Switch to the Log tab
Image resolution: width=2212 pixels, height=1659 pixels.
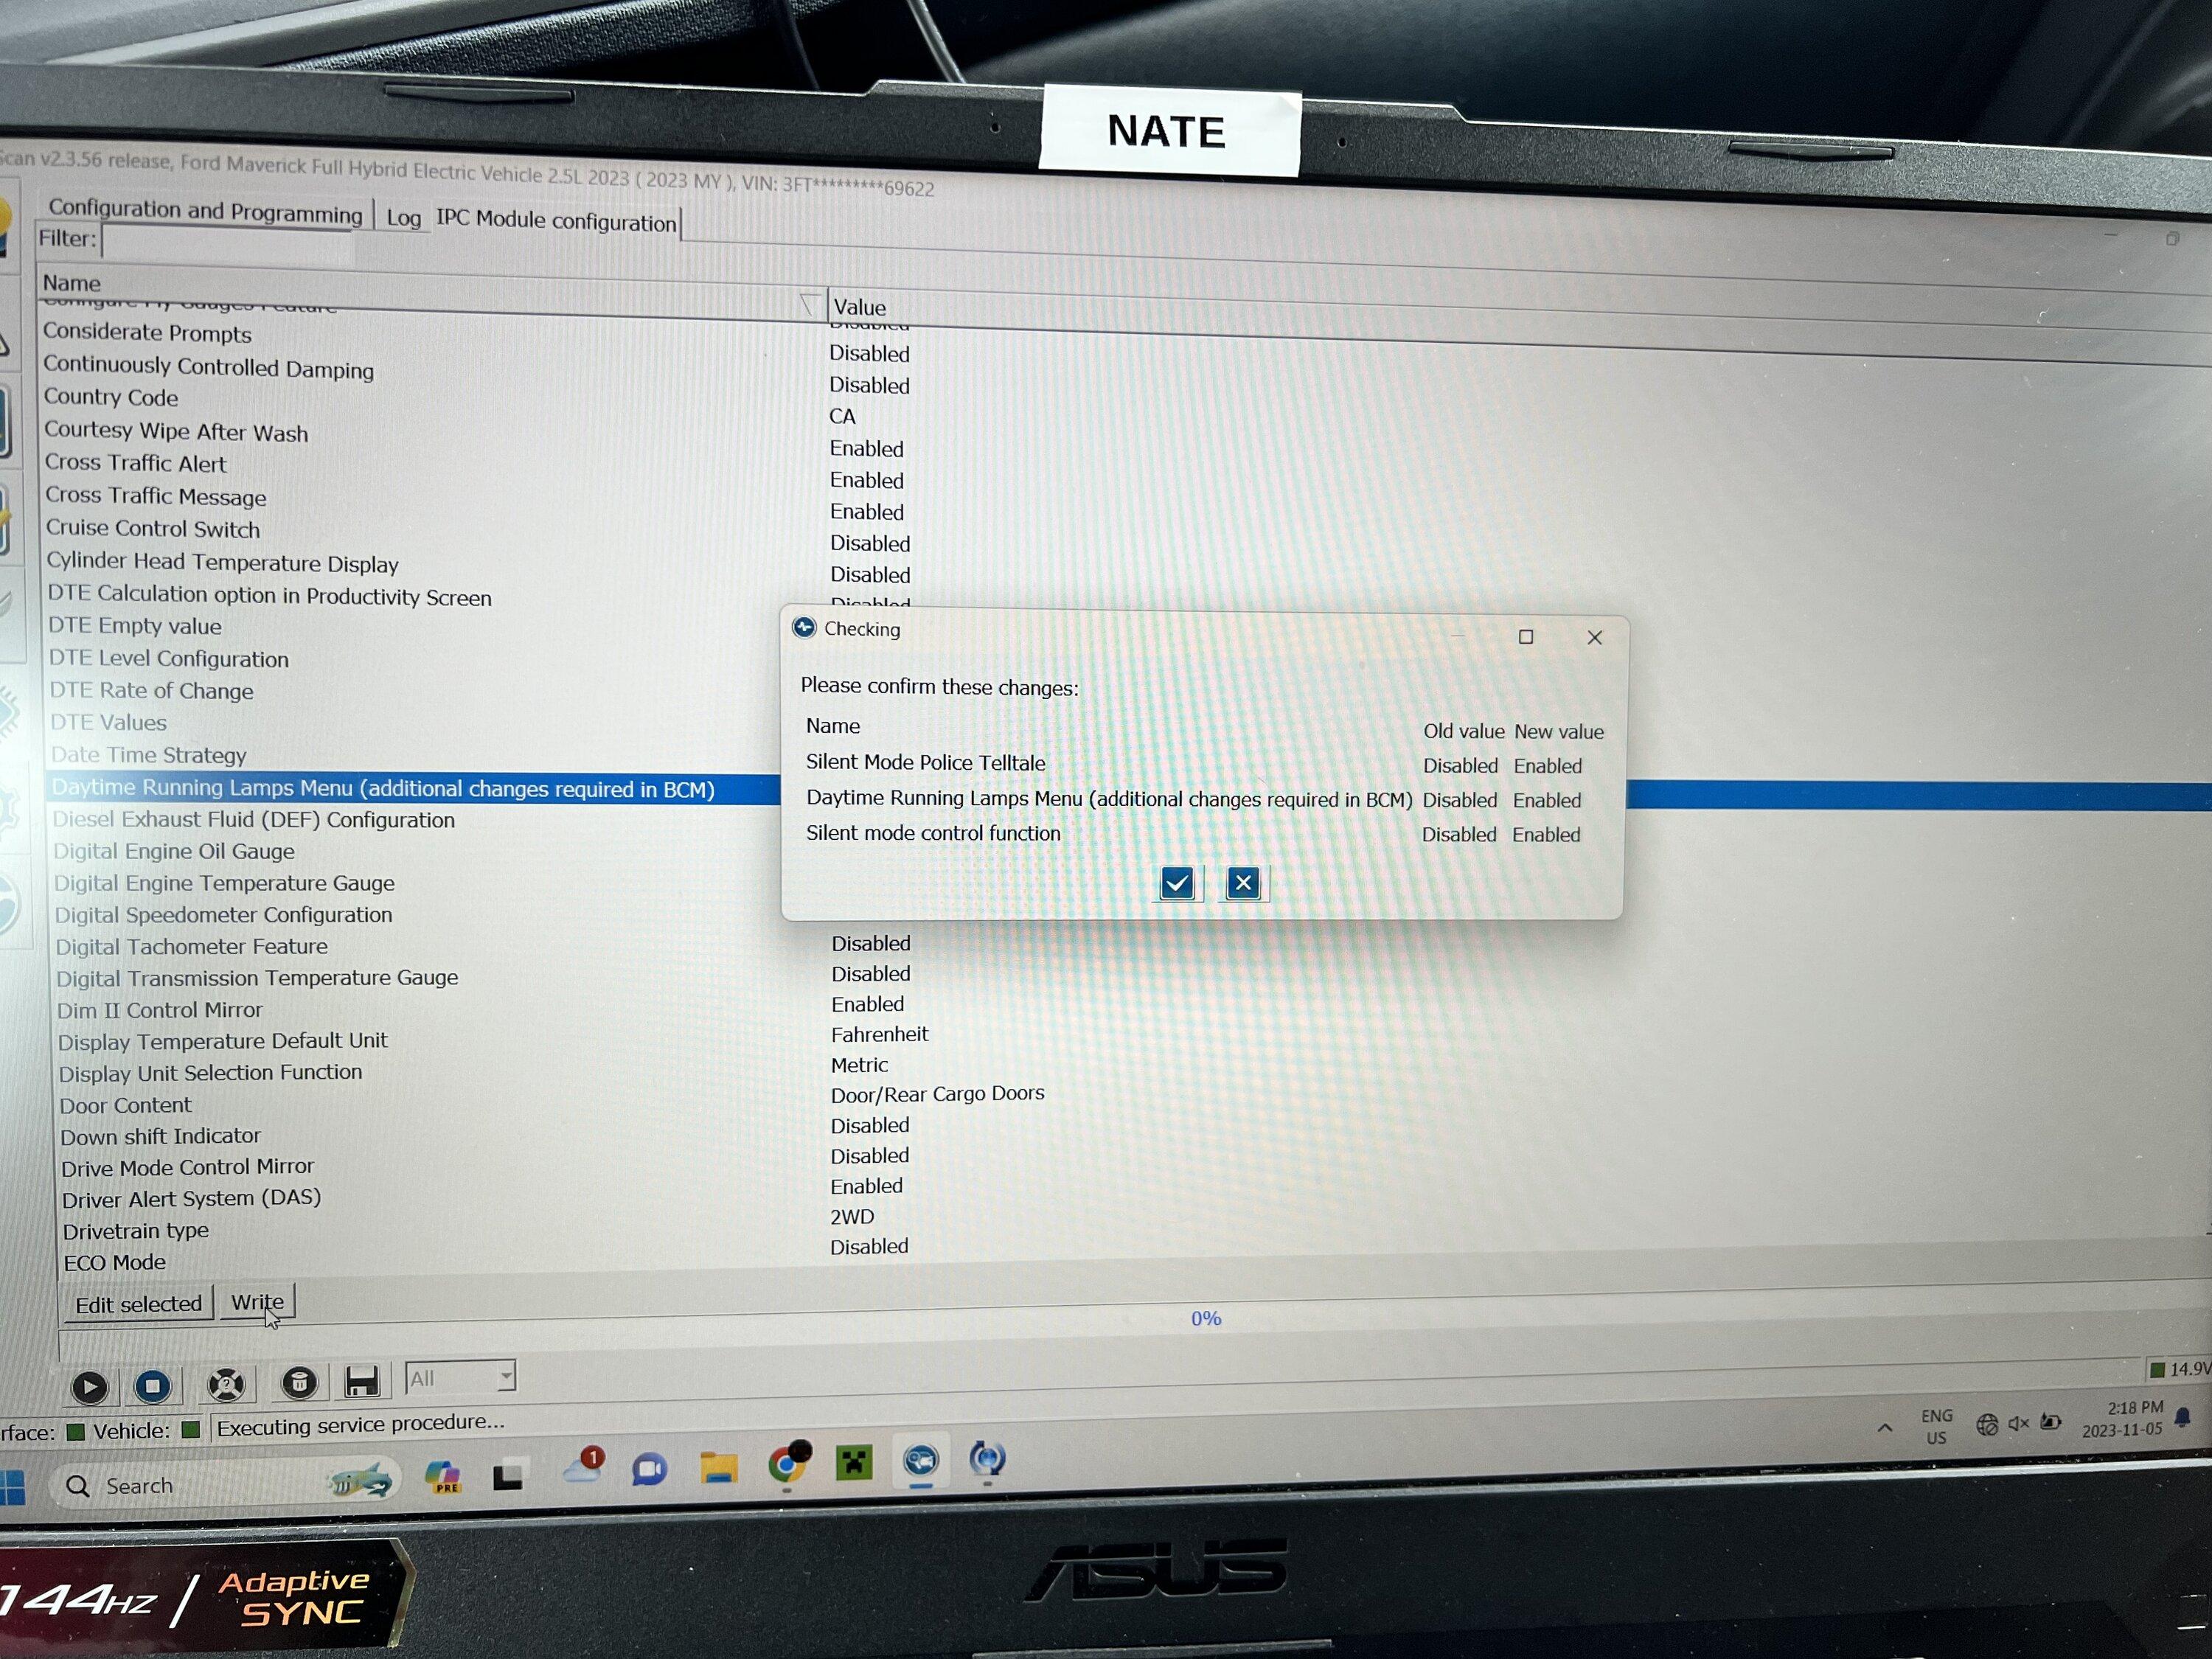(404, 217)
